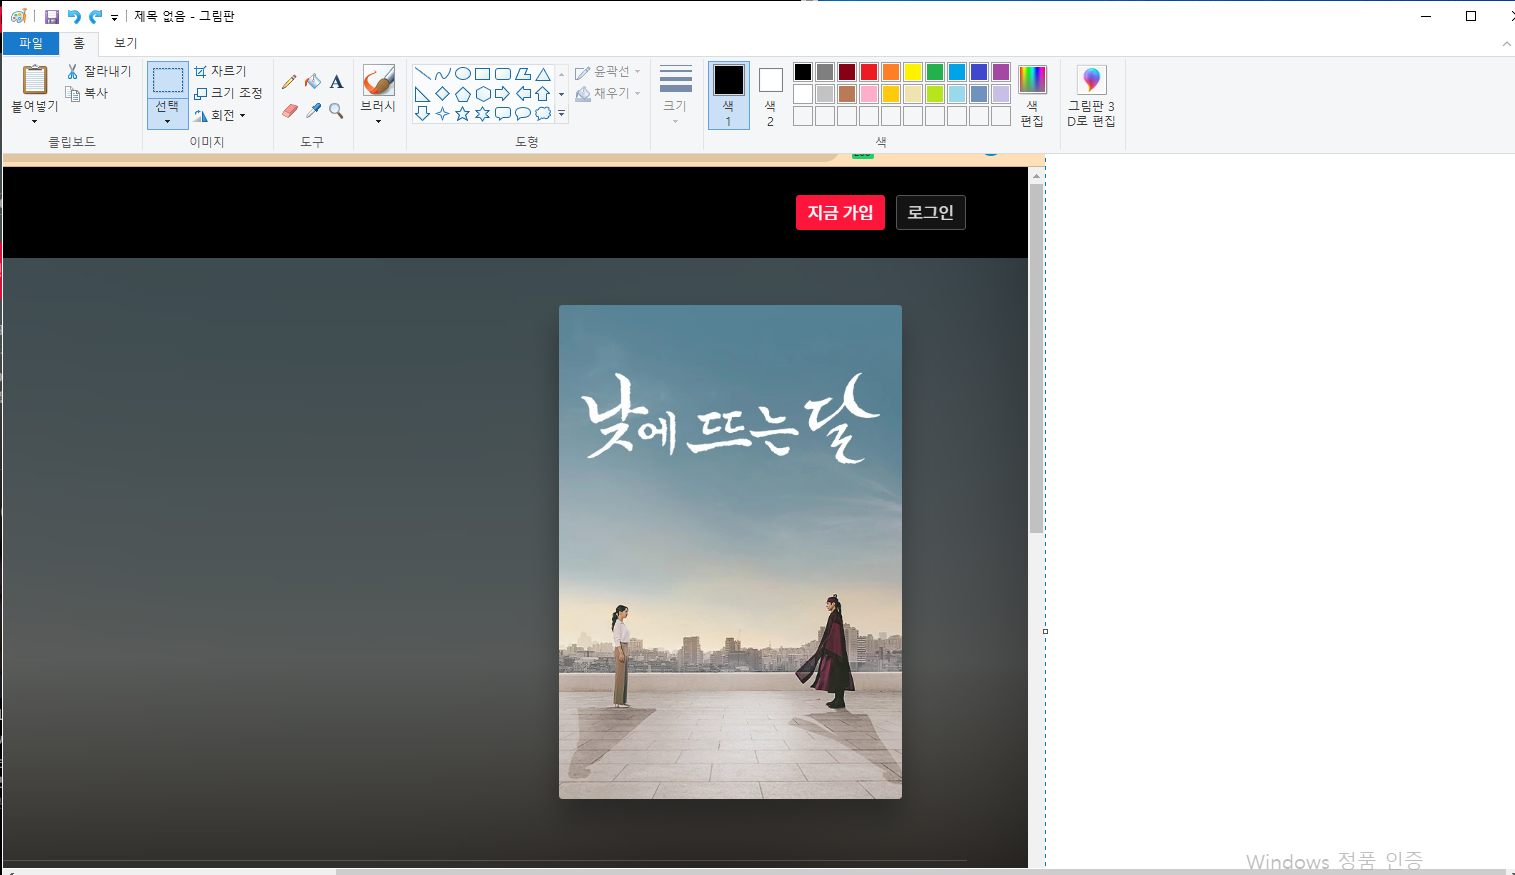This screenshot has width=1515, height=875.
Task: Choose the Line shape
Action: click(422, 74)
